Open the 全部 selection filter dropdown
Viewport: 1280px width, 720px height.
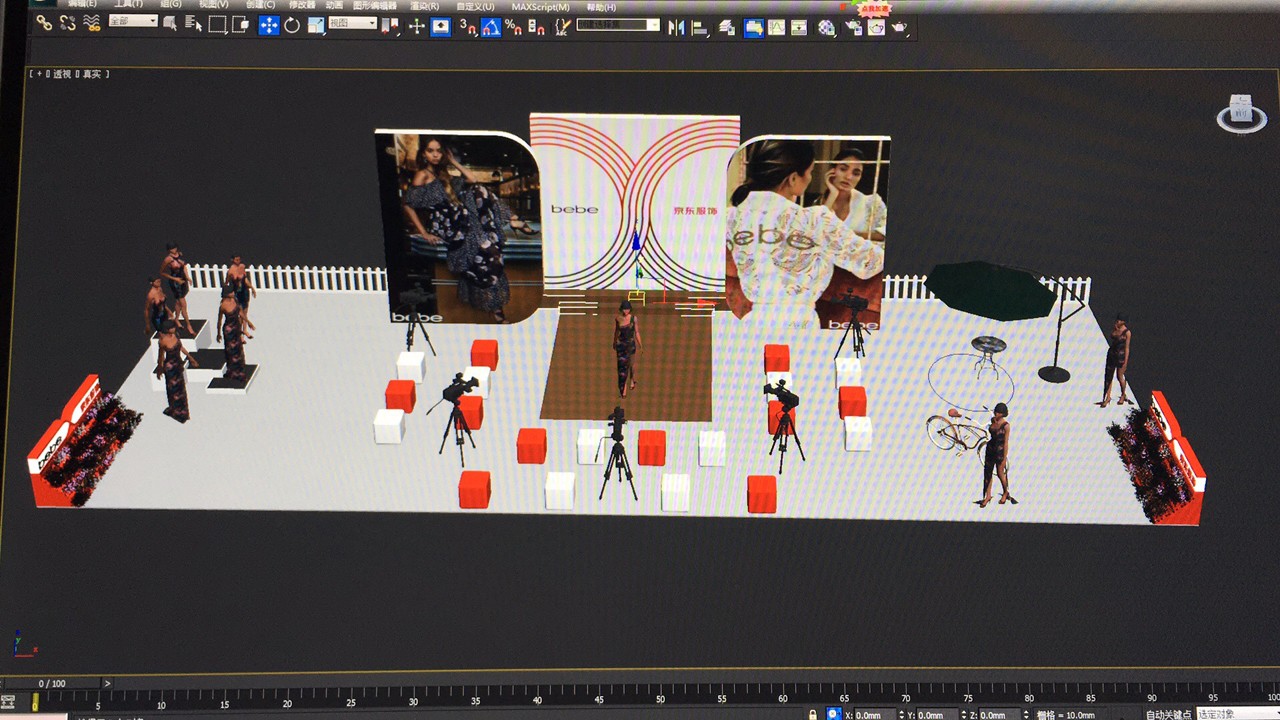point(133,21)
